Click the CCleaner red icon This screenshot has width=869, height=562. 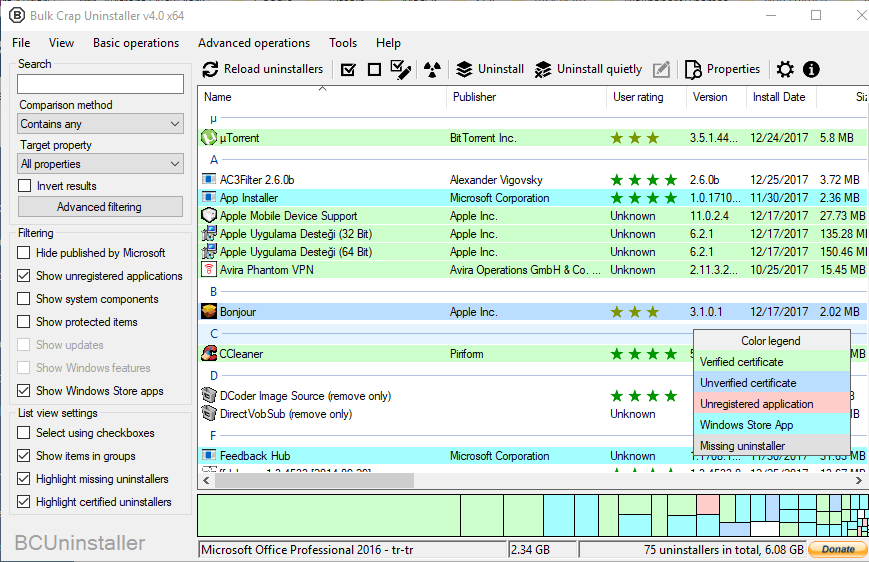point(209,353)
